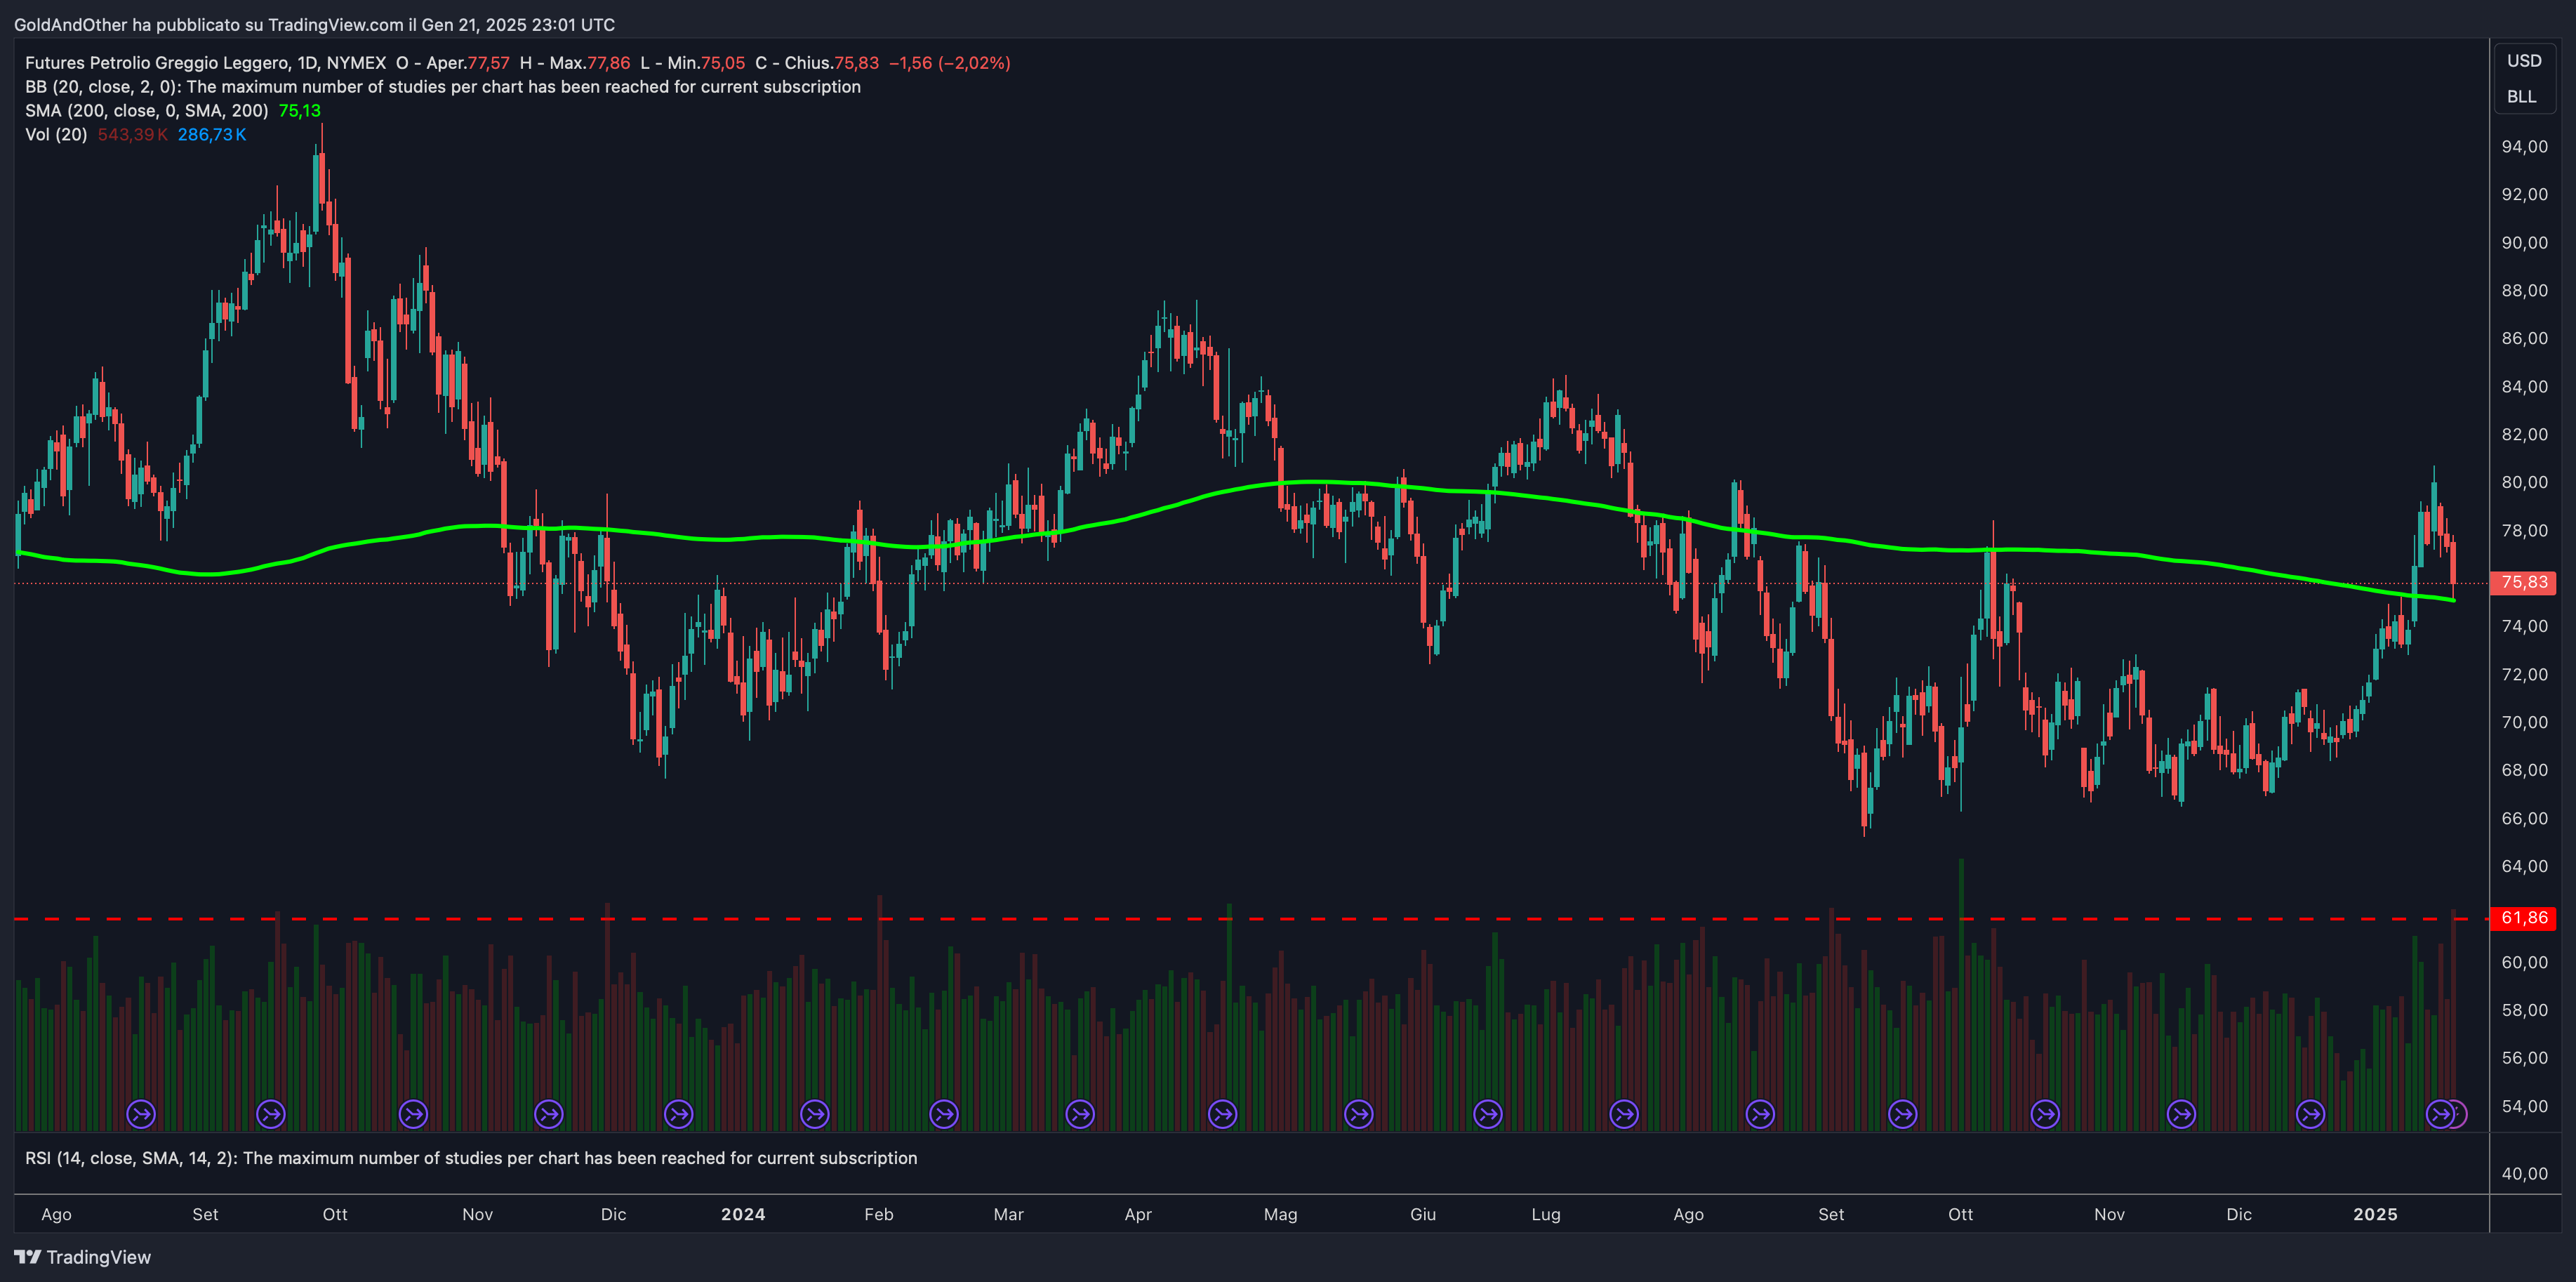
Task: Click the USD currency label
Action: [2524, 61]
